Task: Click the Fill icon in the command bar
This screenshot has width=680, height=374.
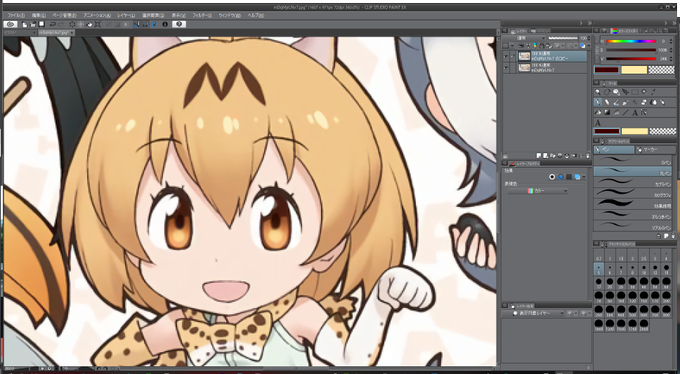Action: click(x=89, y=24)
